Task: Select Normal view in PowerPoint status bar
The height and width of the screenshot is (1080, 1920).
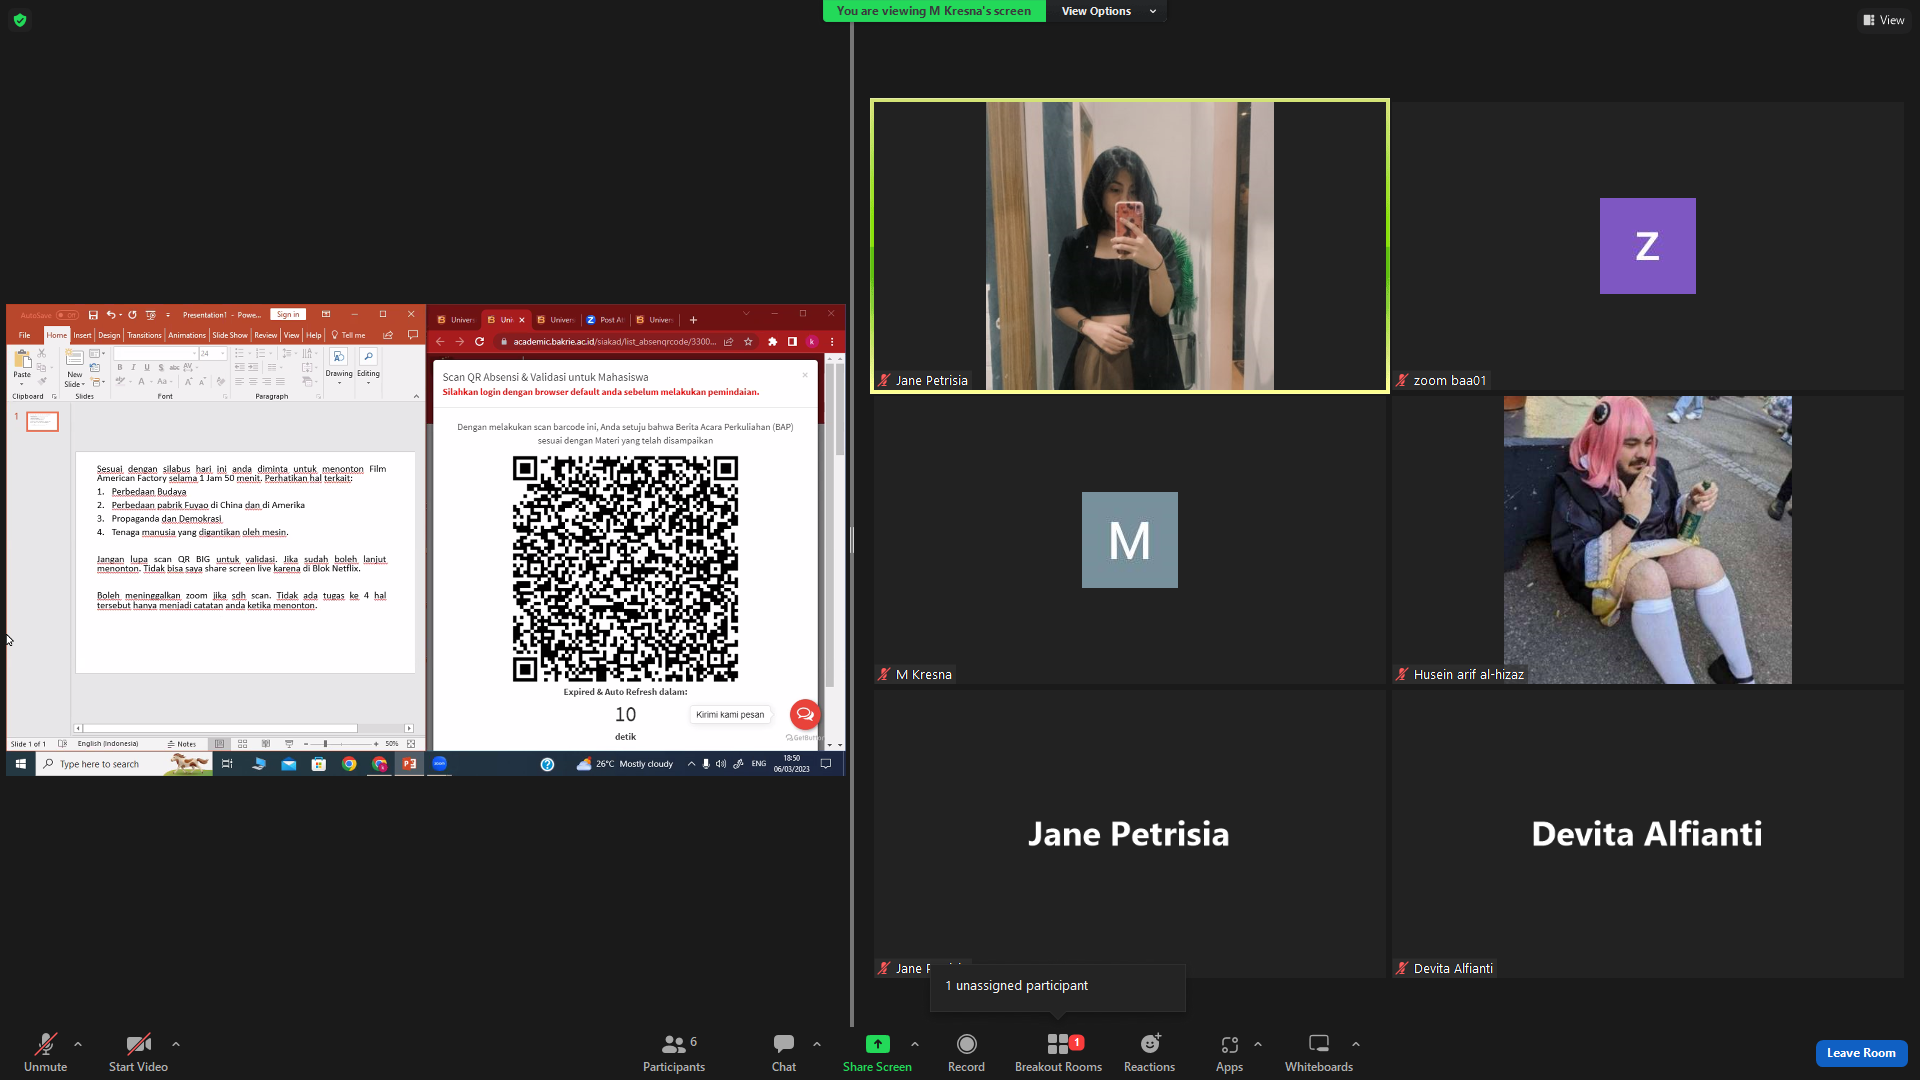Action: coord(220,744)
